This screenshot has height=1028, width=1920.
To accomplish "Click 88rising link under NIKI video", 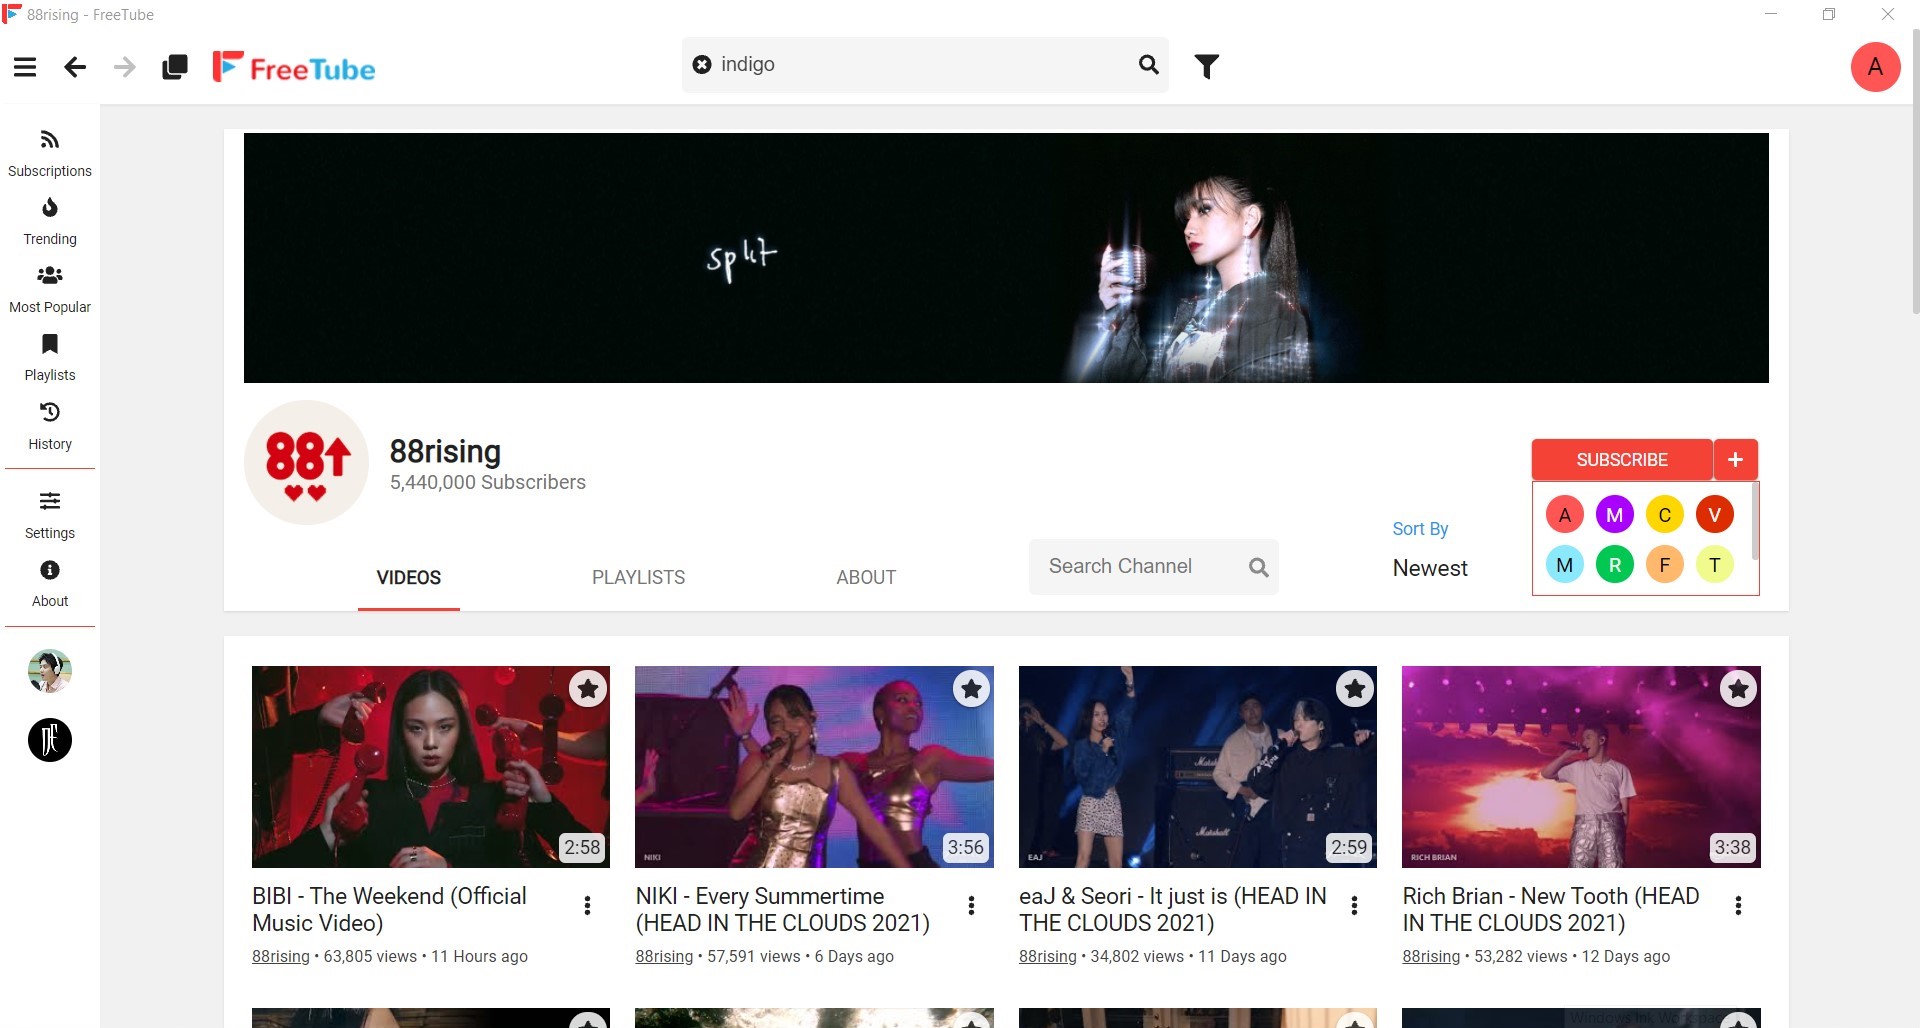I will (664, 956).
